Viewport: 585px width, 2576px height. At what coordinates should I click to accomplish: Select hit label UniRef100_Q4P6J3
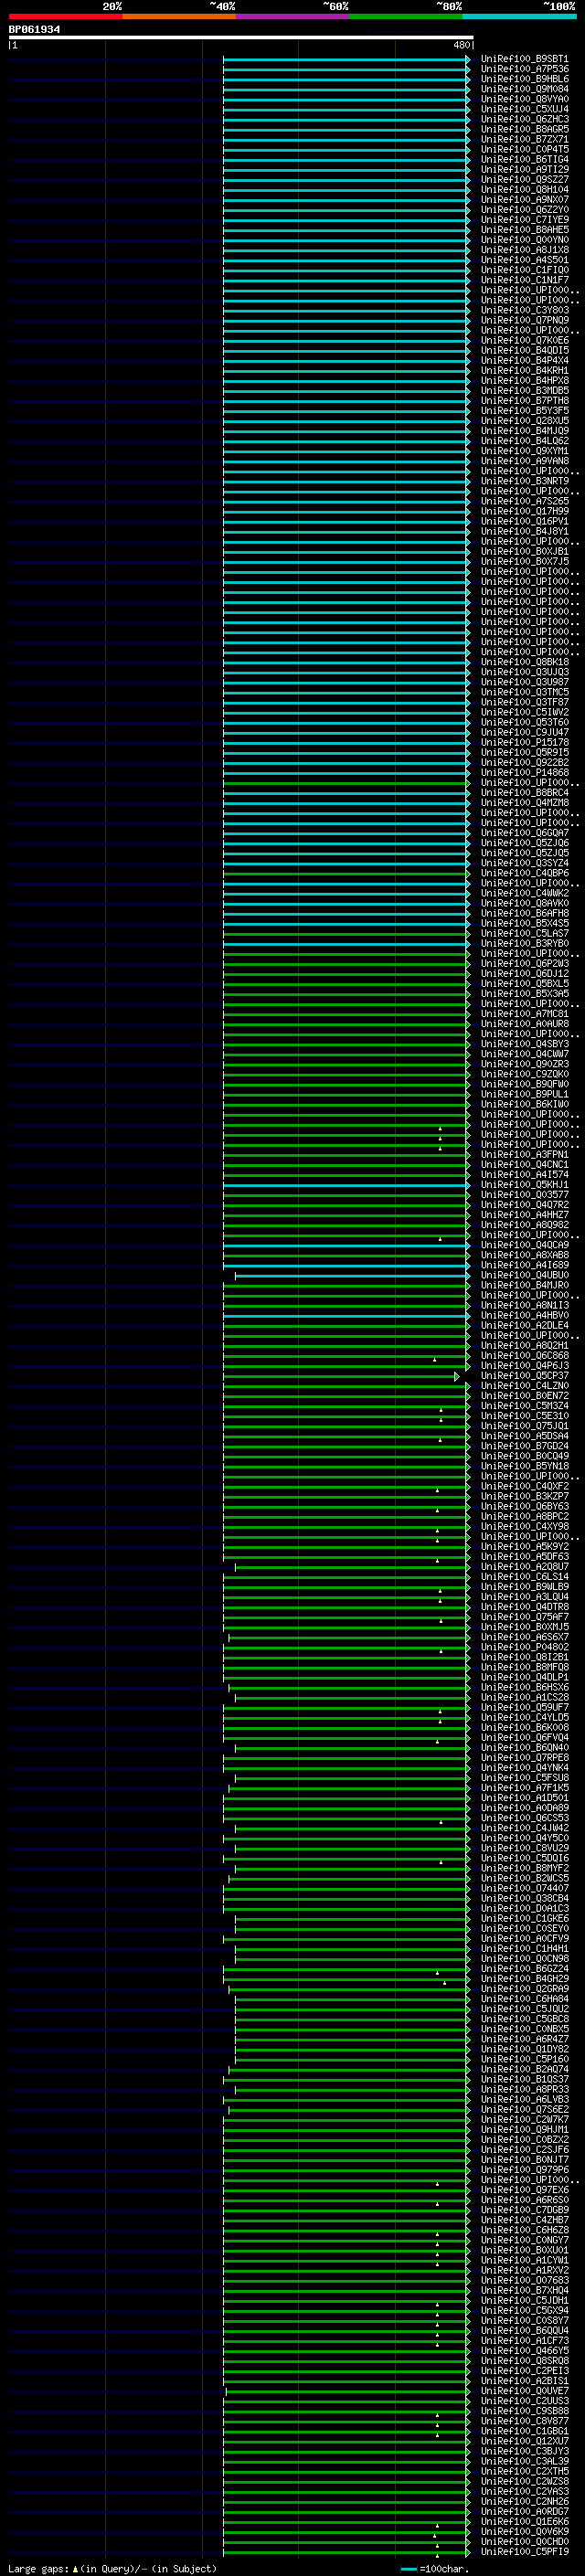click(524, 1365)
